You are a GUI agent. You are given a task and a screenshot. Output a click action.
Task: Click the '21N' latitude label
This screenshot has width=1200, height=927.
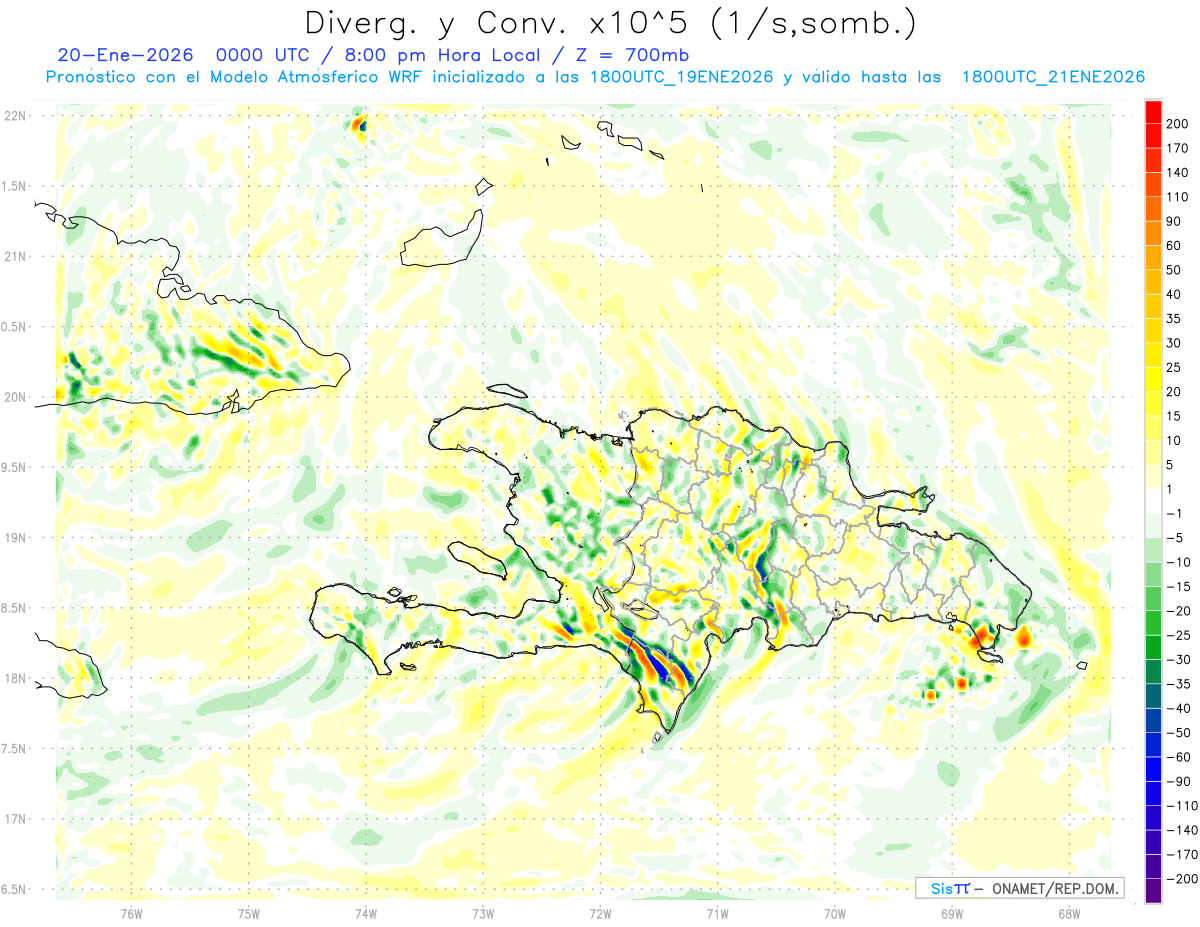tap(14, 256)
